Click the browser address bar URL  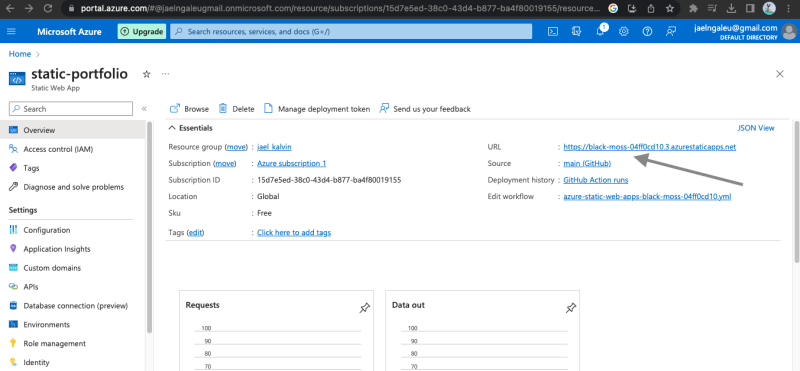(340, 8)
